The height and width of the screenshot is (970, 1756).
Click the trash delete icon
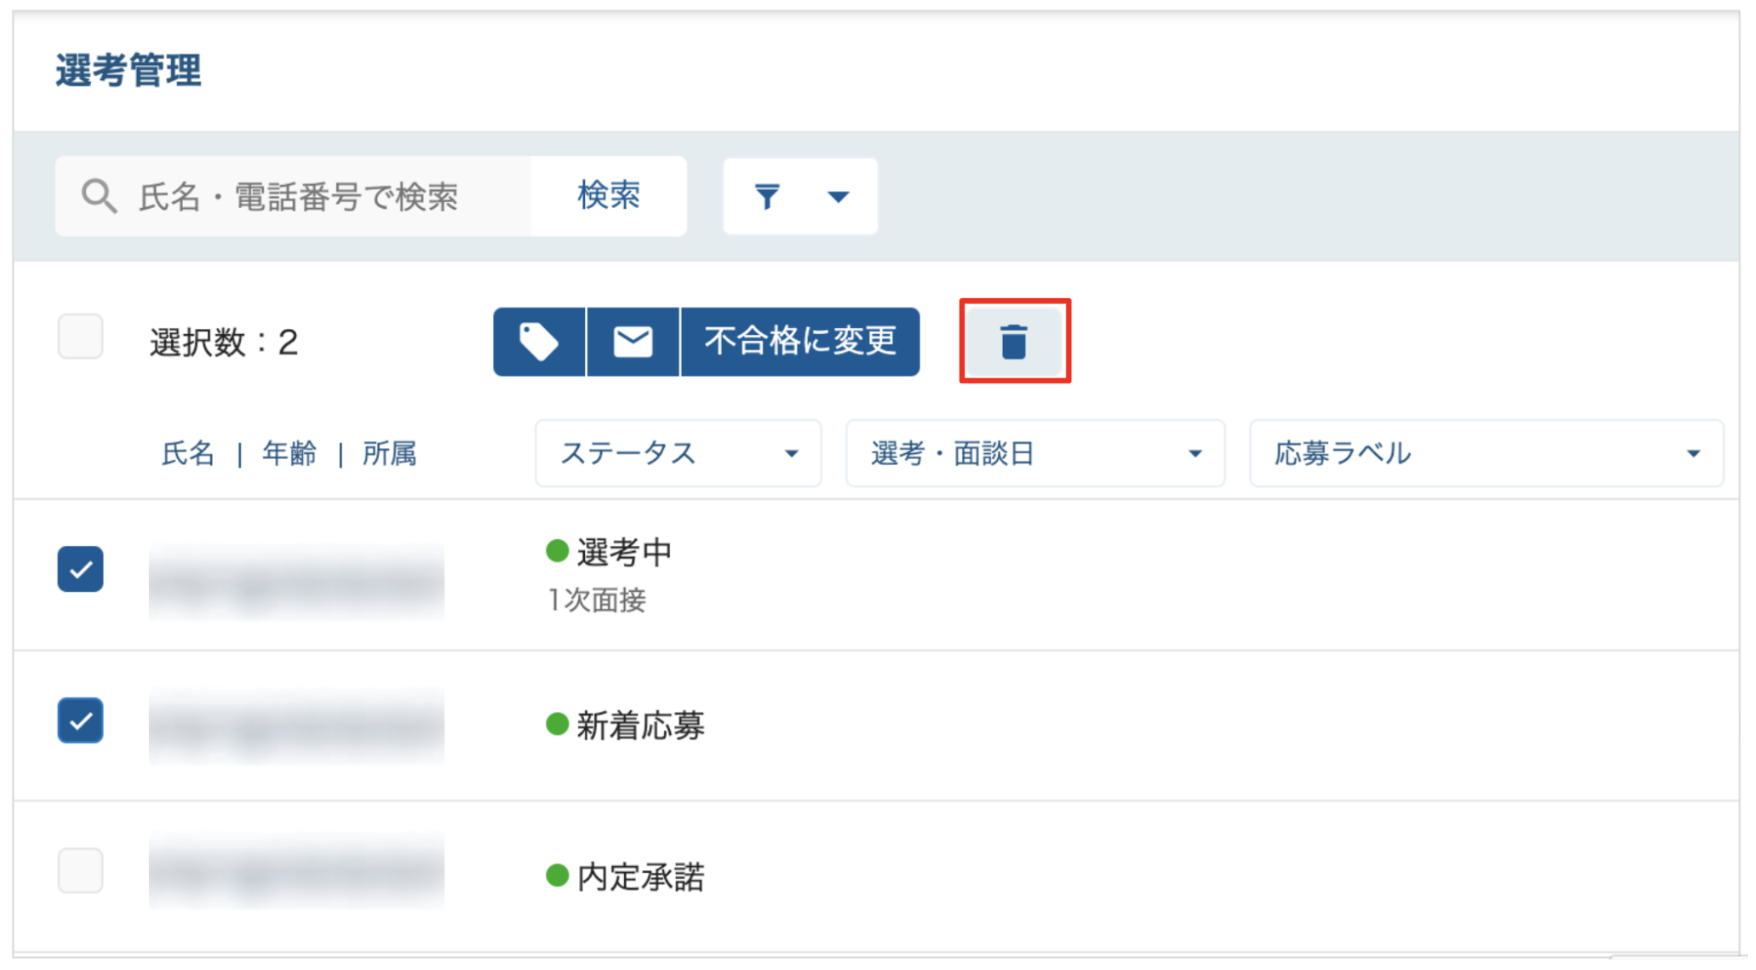pyautogui.click(x=1014, y=341)
